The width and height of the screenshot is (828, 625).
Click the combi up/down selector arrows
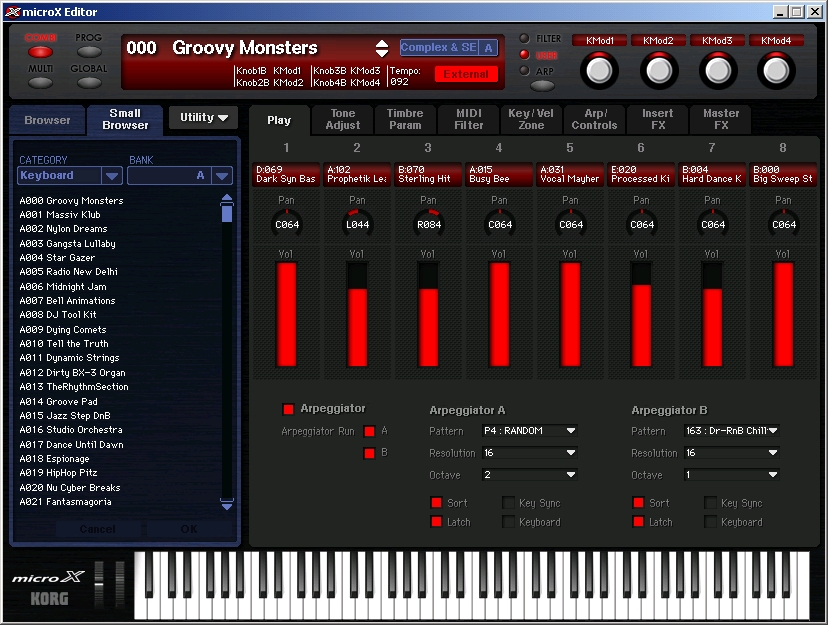pos(382,49)
